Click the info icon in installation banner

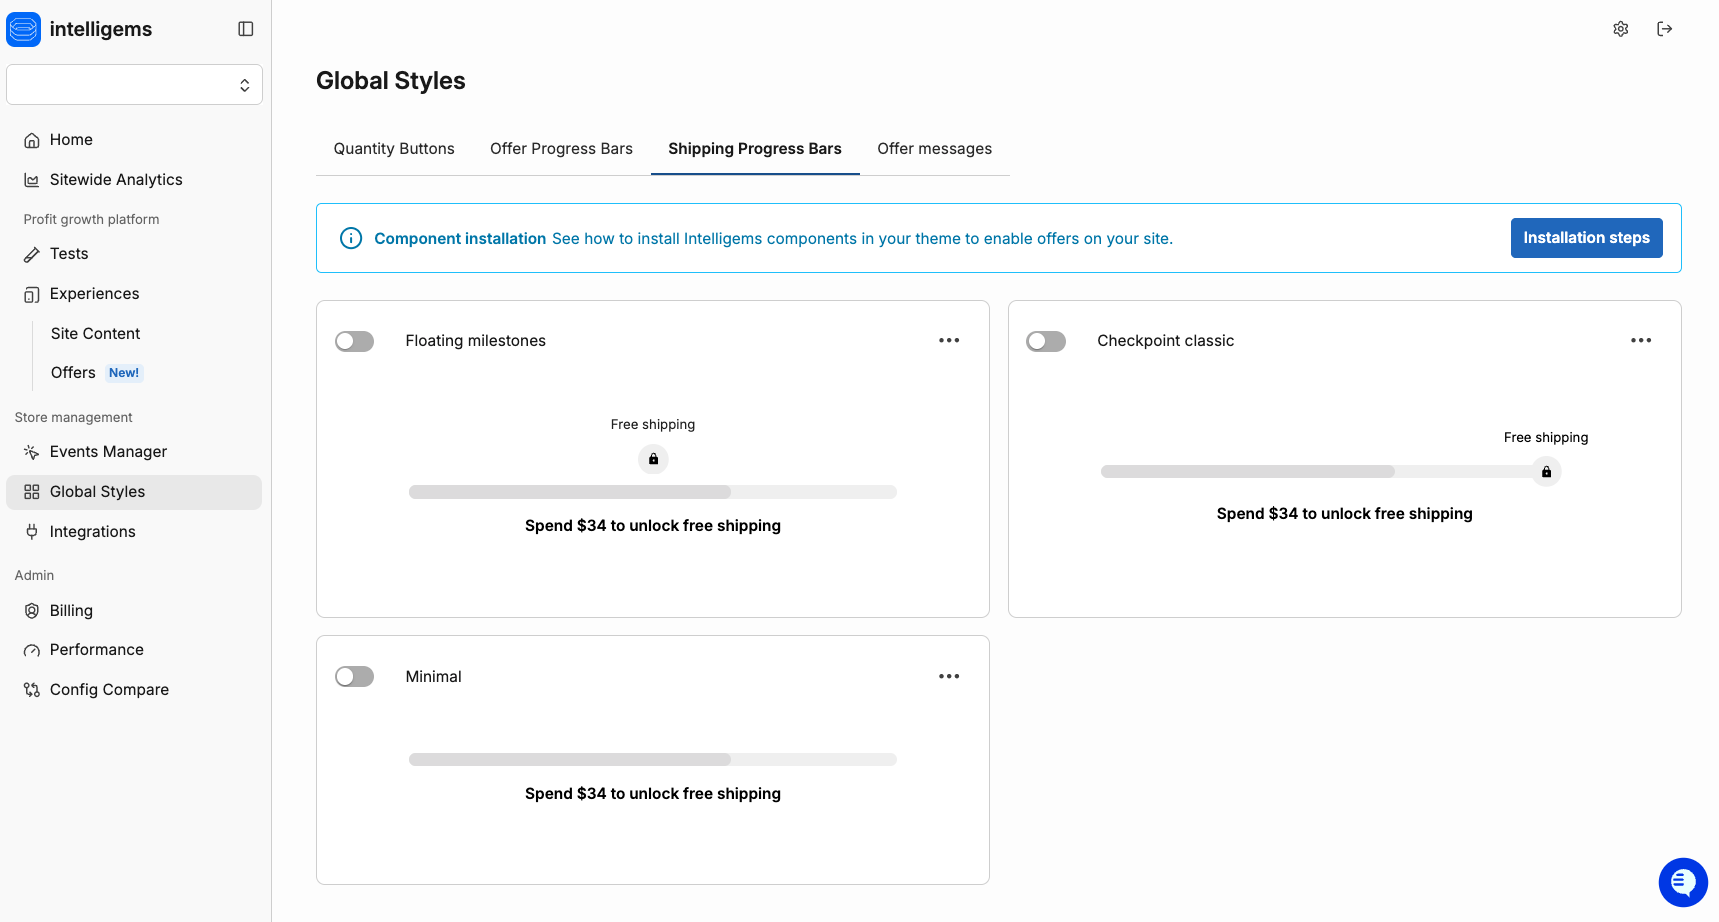point(351,238)
